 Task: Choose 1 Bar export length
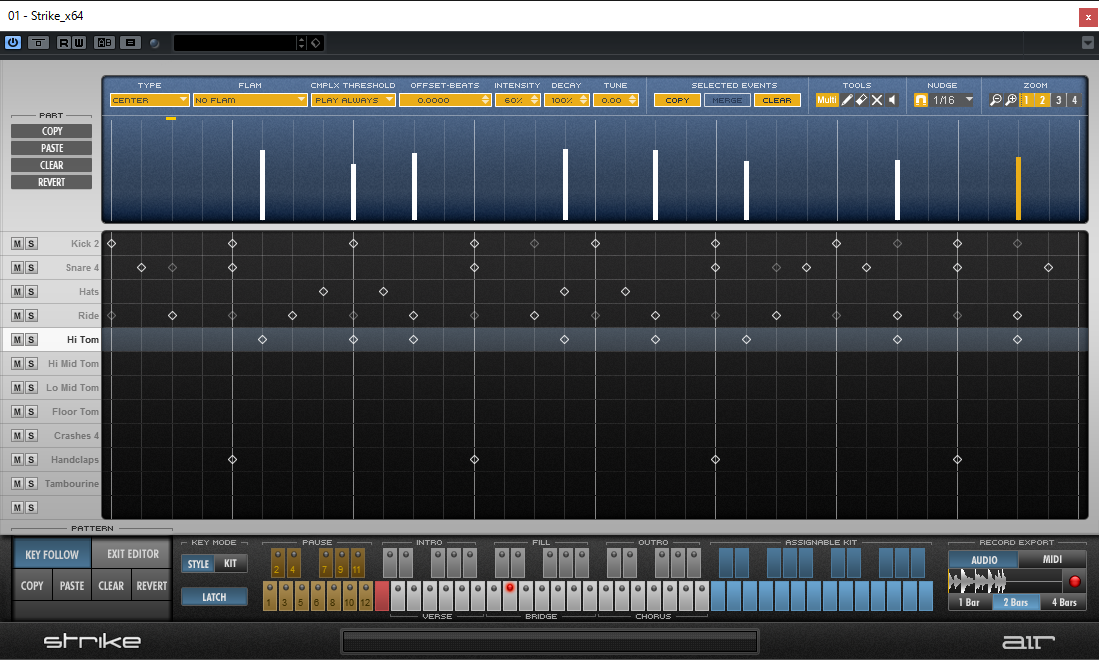[x=970, y=603]
